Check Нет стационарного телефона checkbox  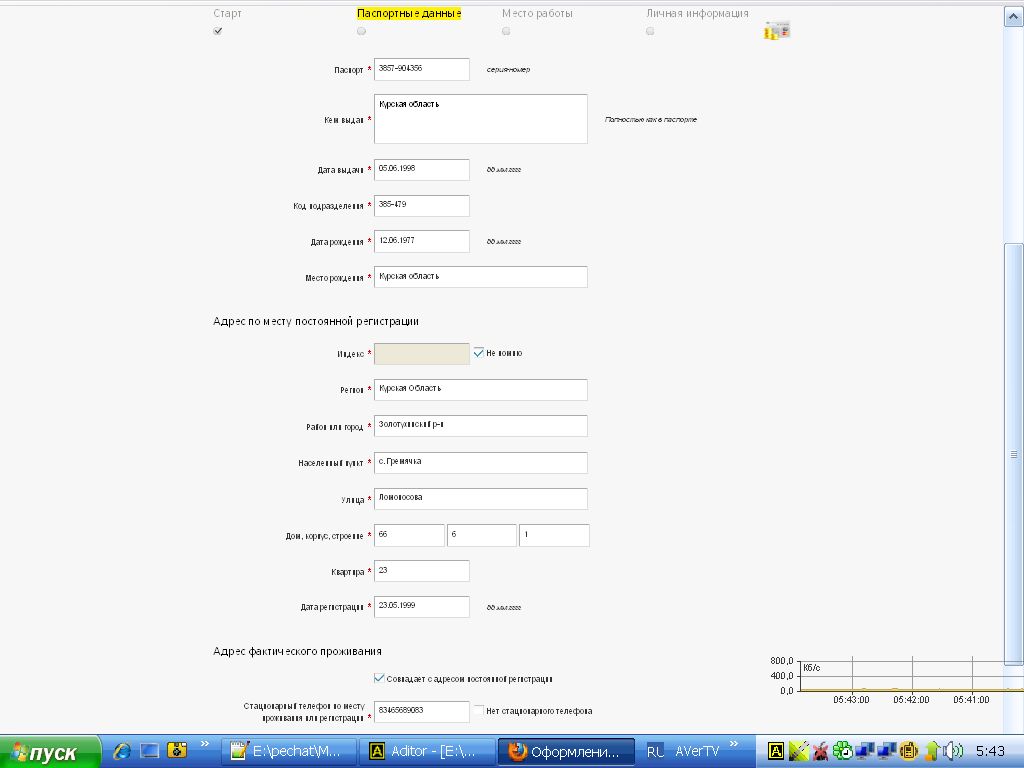[479, 710]
